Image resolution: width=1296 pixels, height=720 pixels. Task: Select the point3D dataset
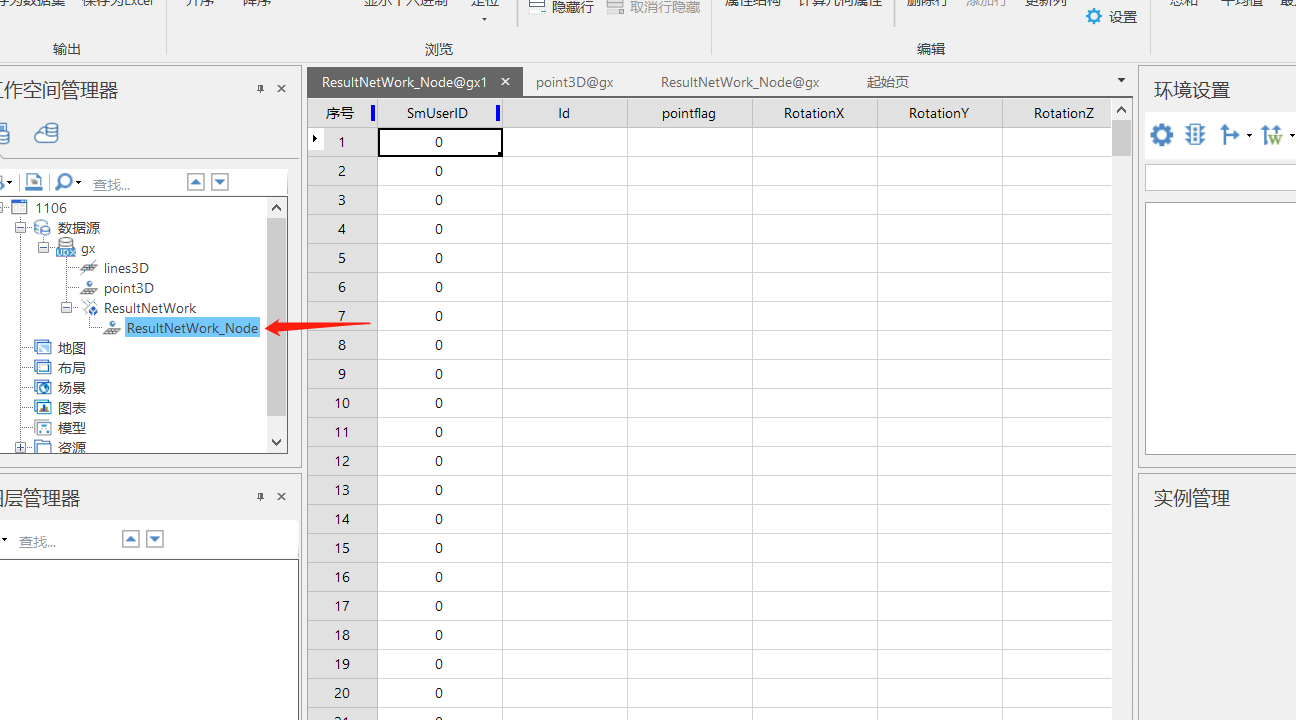[x=129, y=288]
